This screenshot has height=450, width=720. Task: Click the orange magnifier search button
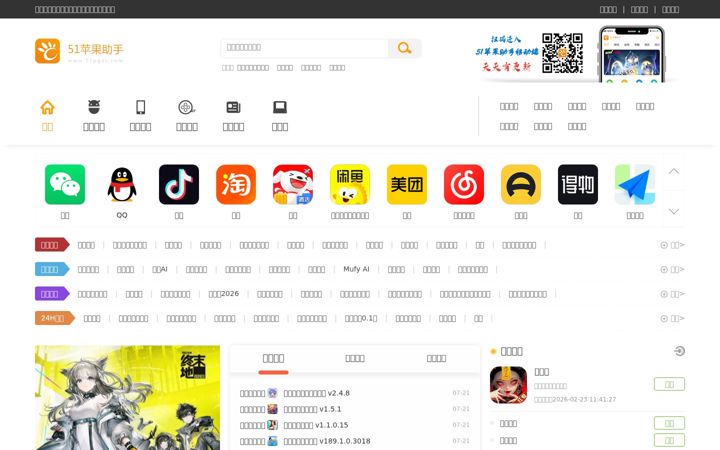(405, 48)
